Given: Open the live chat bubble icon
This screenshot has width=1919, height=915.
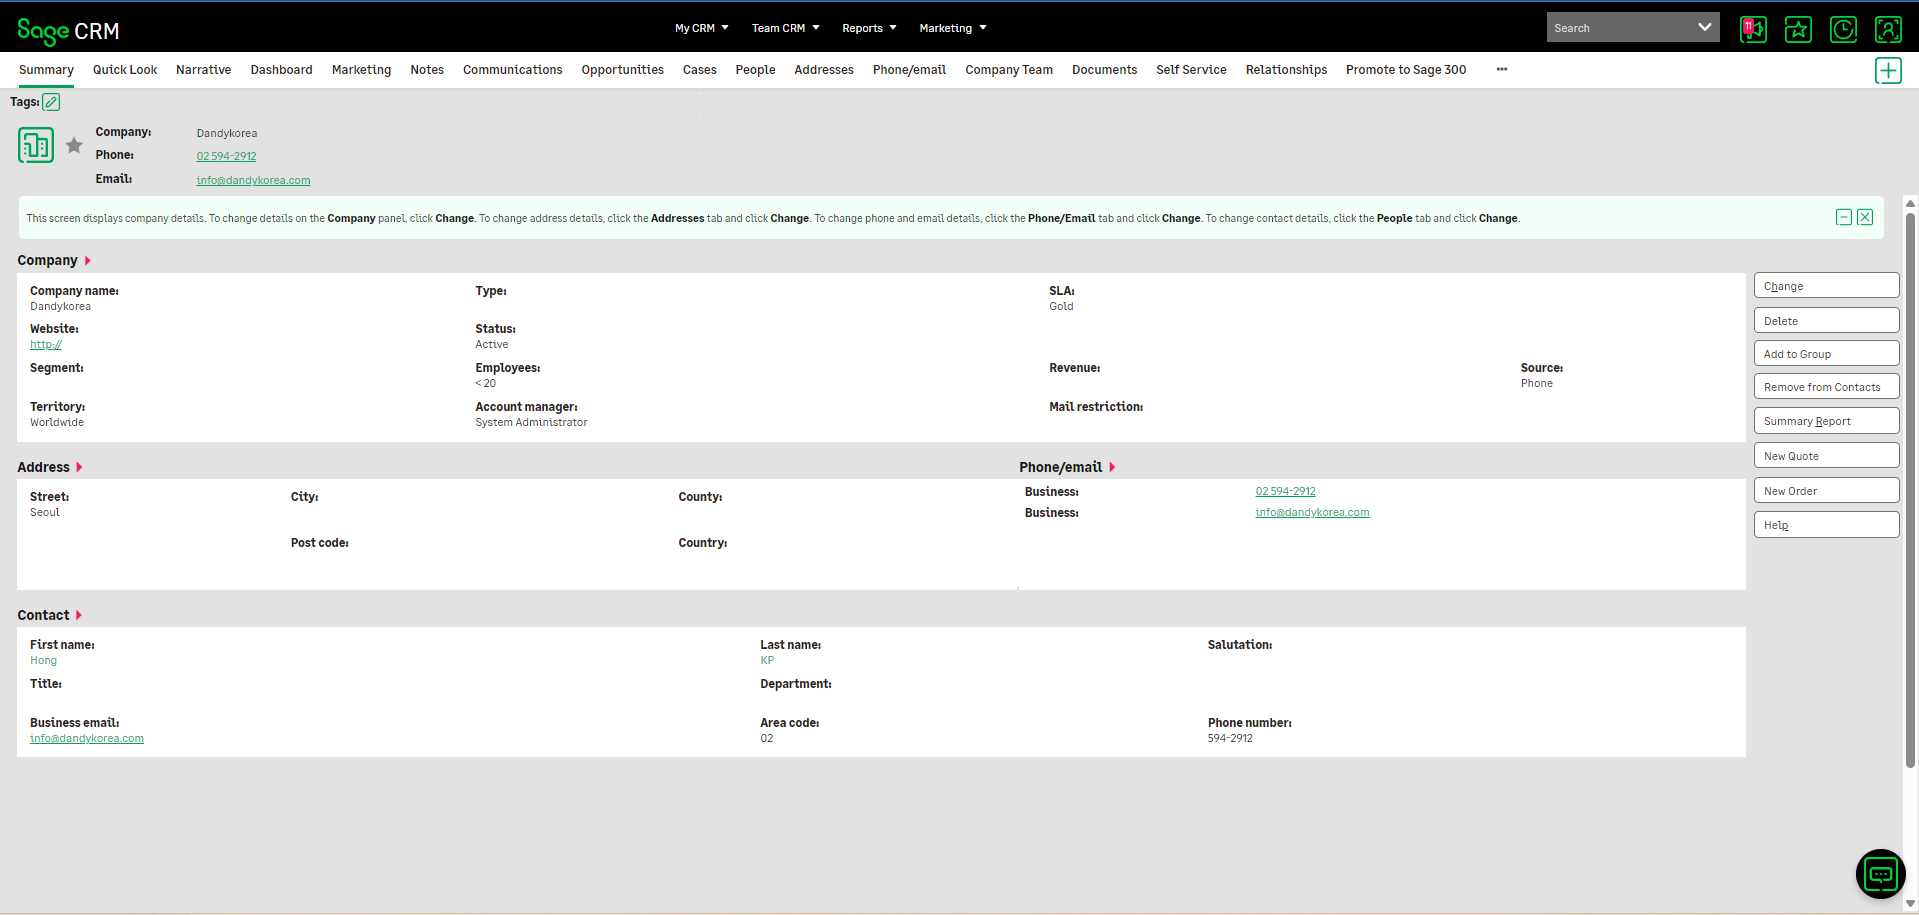Looking at the screenshot, I should tap(1881, 874).
